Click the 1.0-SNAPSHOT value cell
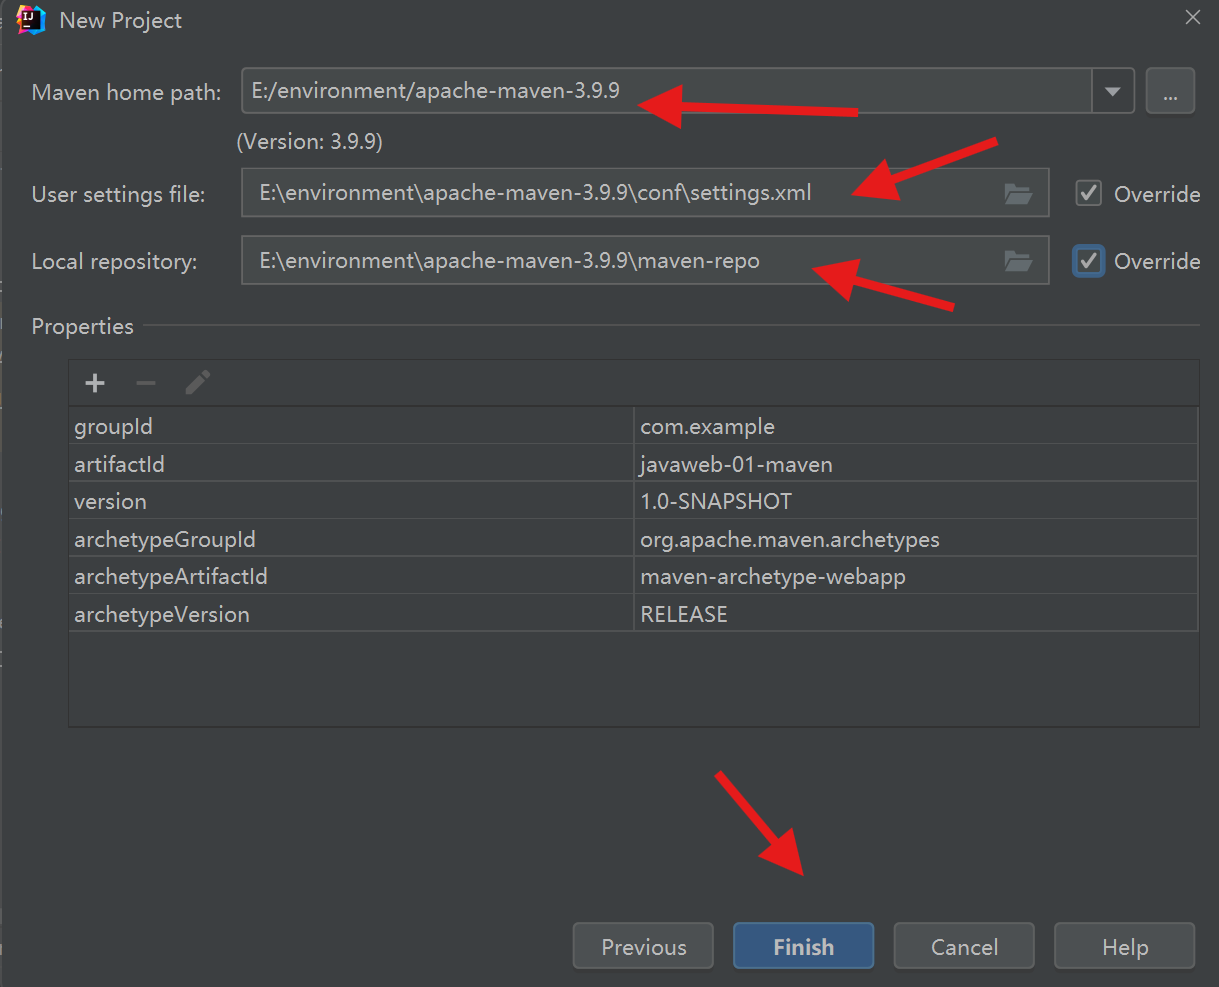This screenshot has height=987, width=1219. [x=916, y=501]
